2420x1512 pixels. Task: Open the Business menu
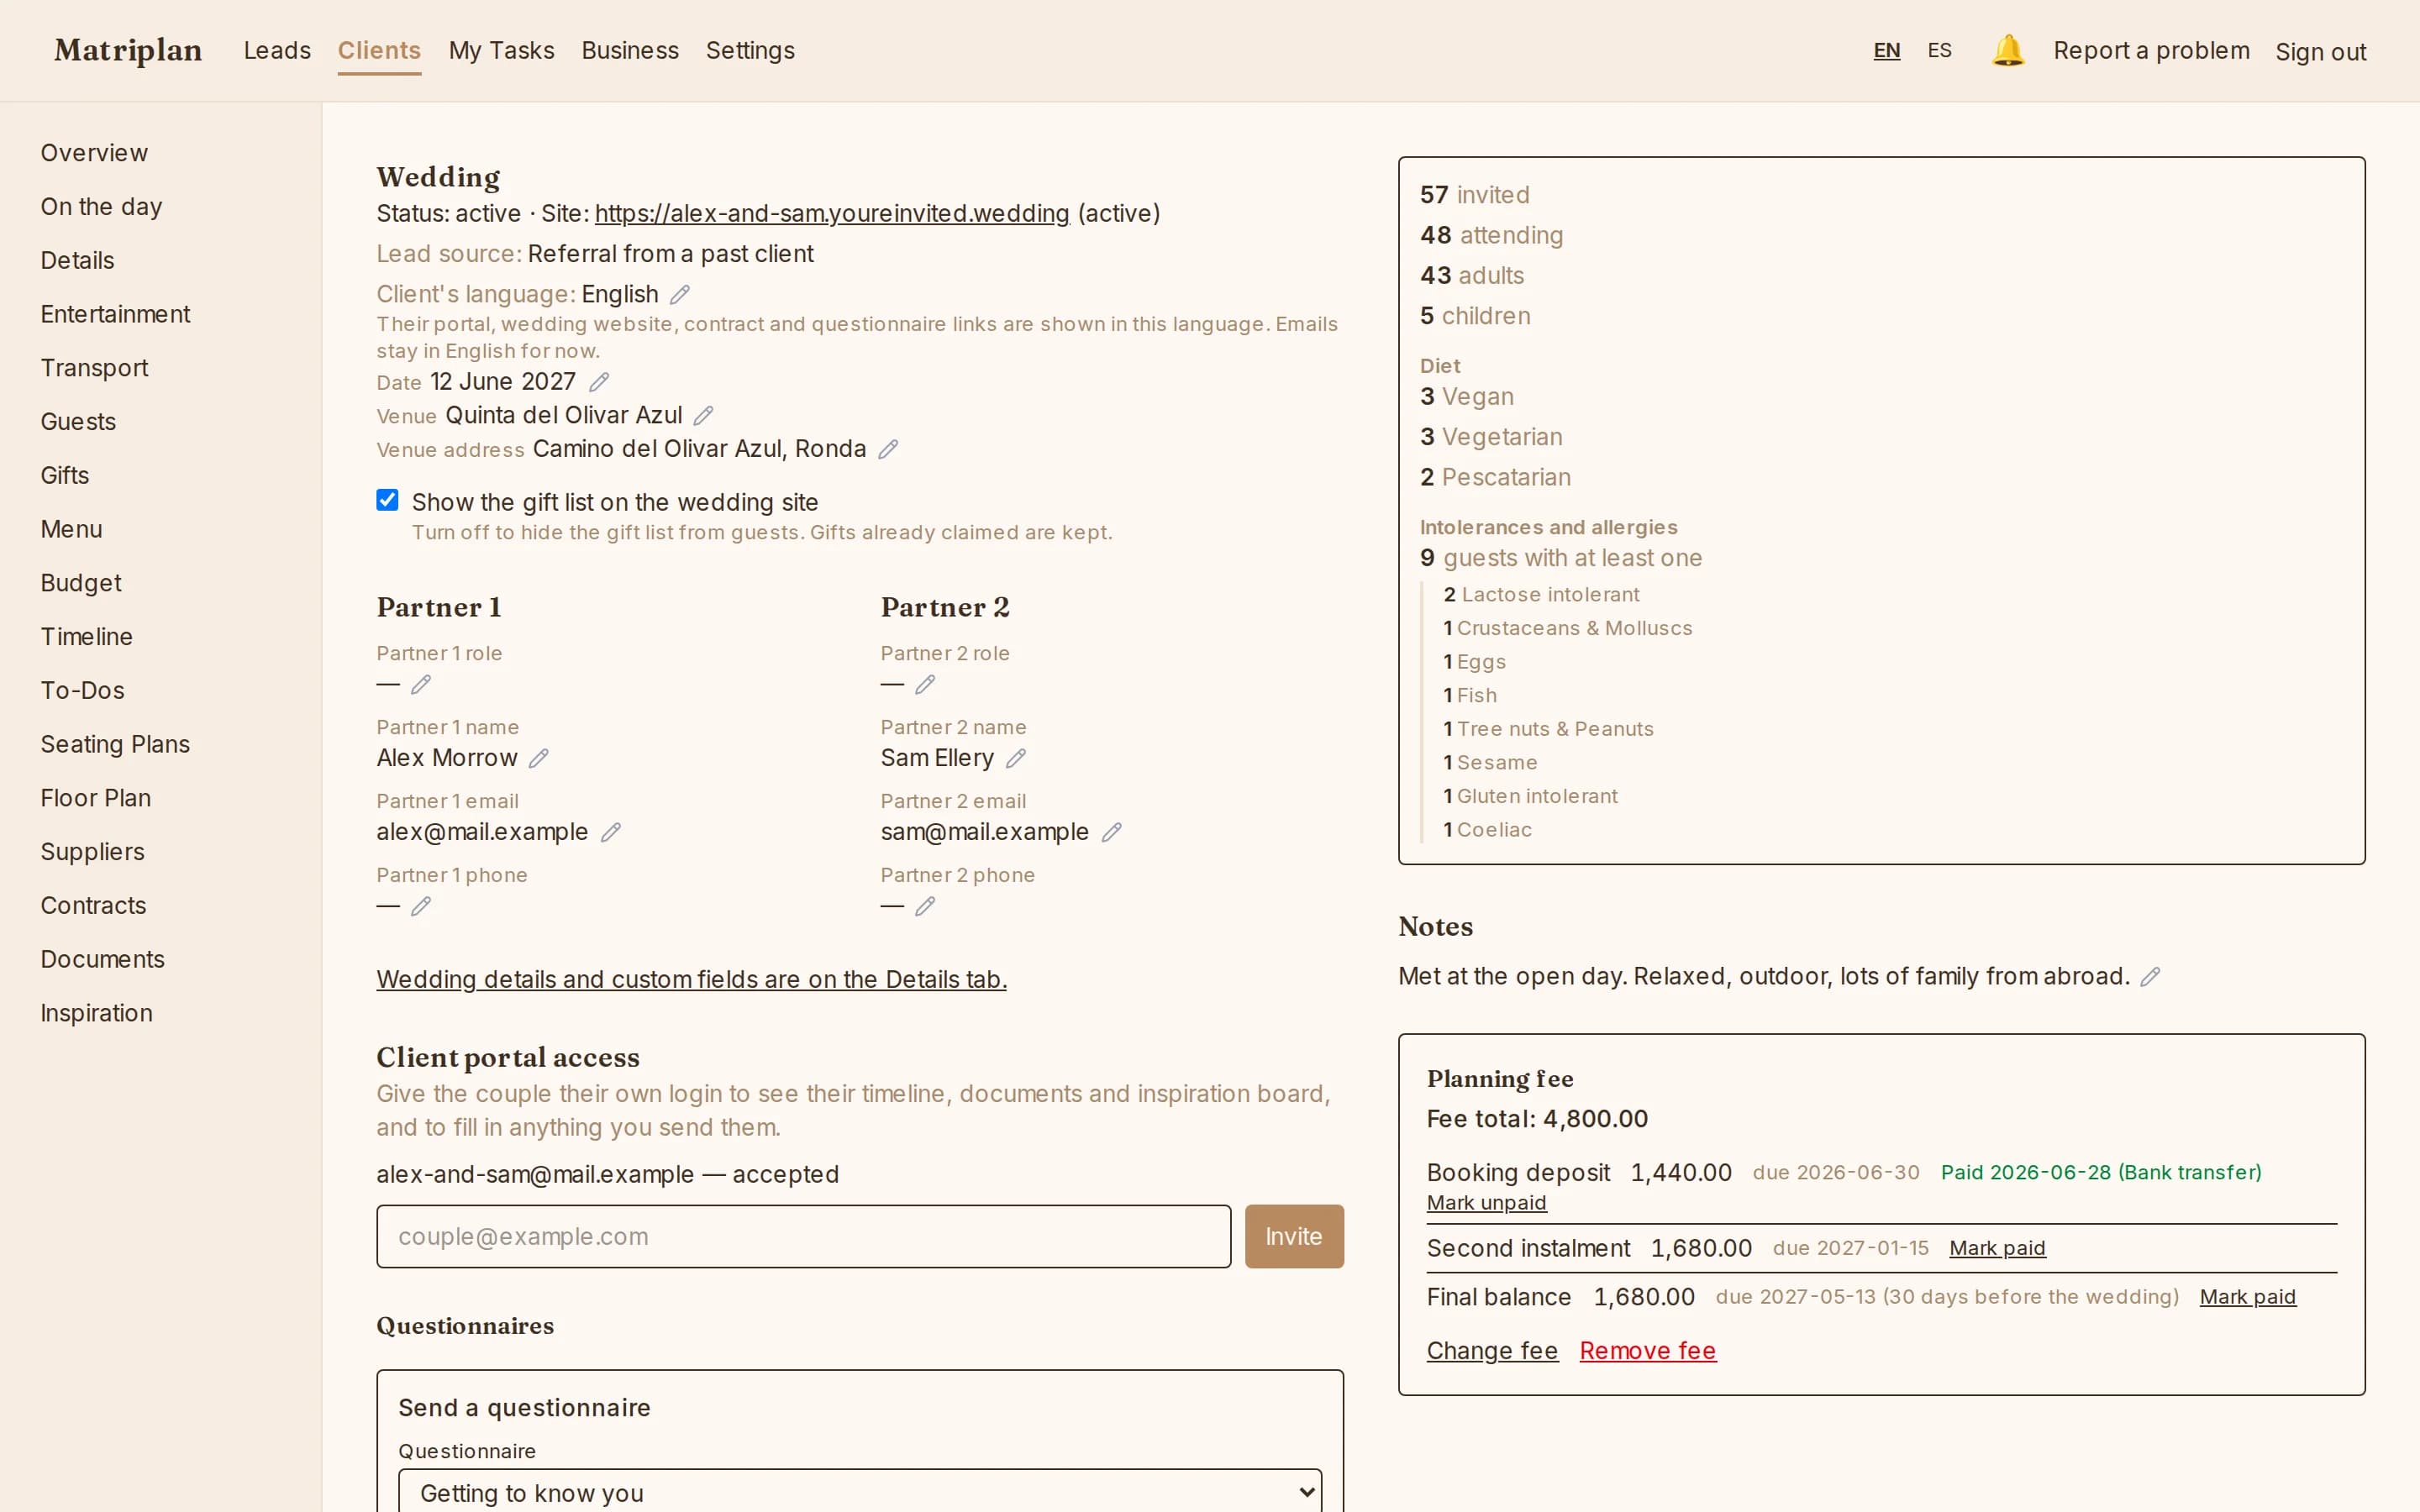coord(630,50)
